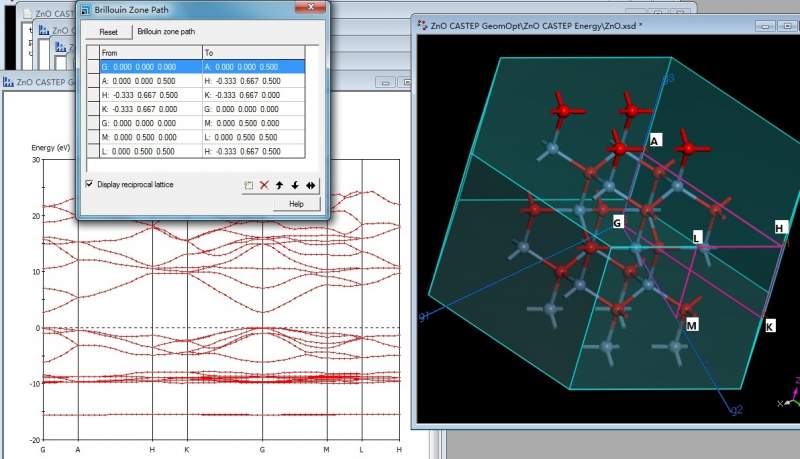The image size is (800, 459).
Task: Click the reverse path direction icon
Action: 311,185
